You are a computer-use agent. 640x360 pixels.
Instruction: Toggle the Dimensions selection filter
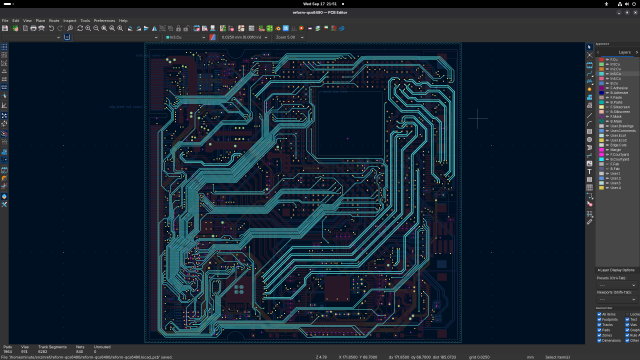(600, 340)
